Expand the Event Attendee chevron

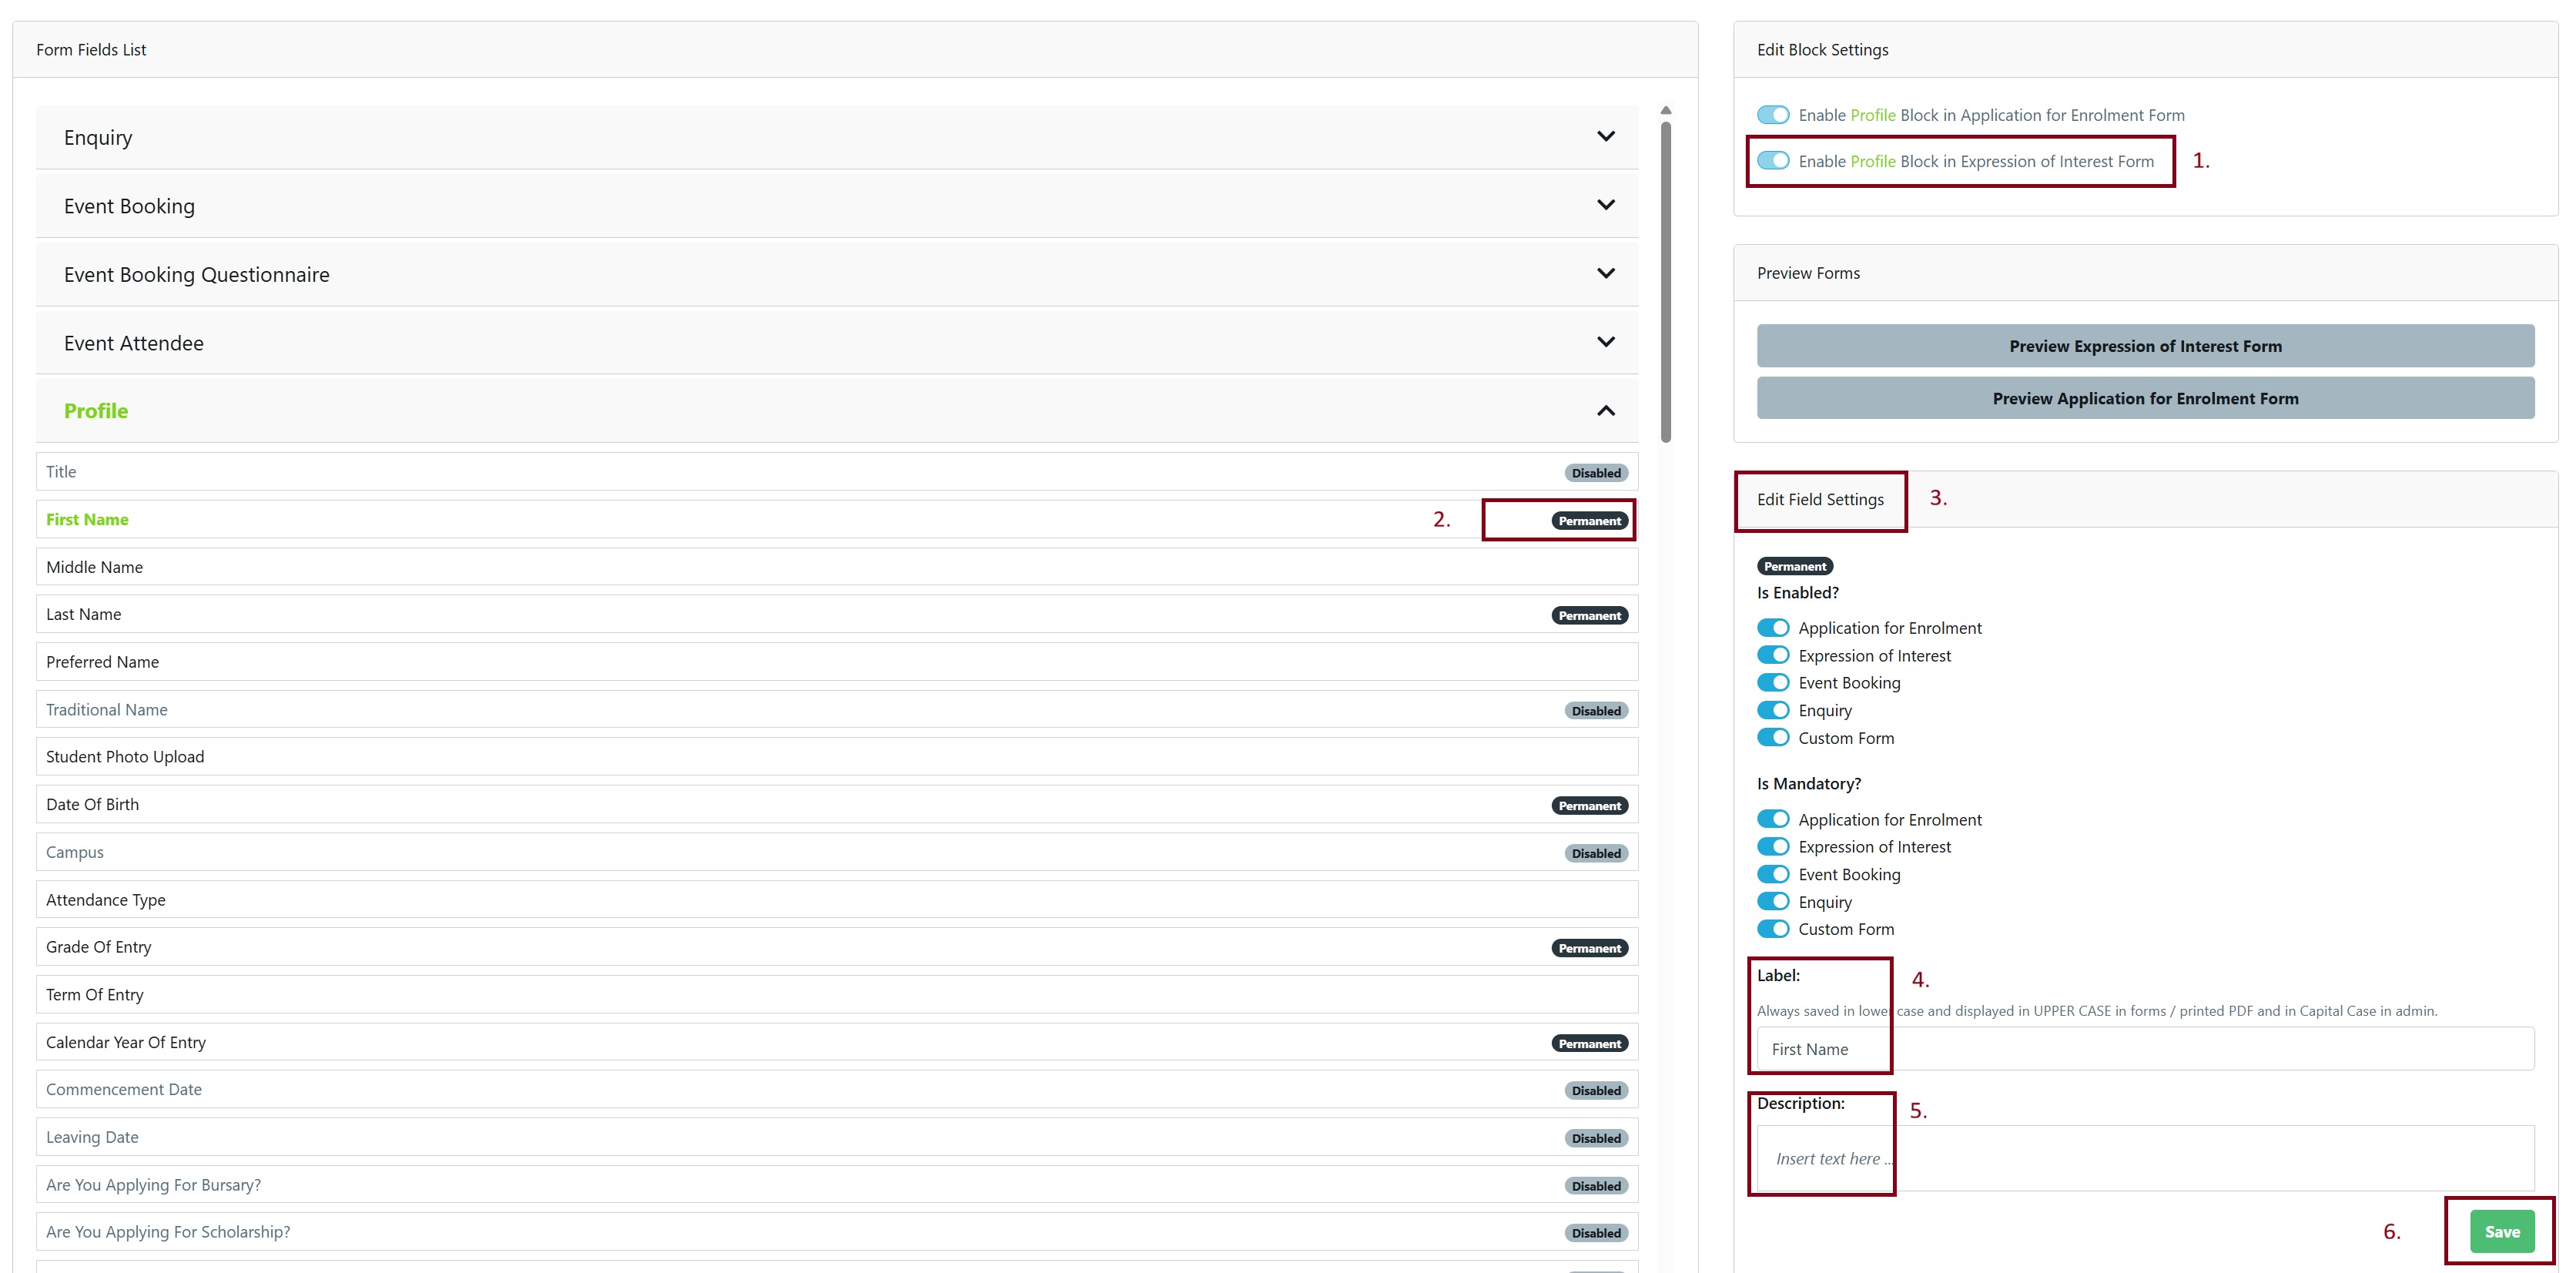[1605, 342]
